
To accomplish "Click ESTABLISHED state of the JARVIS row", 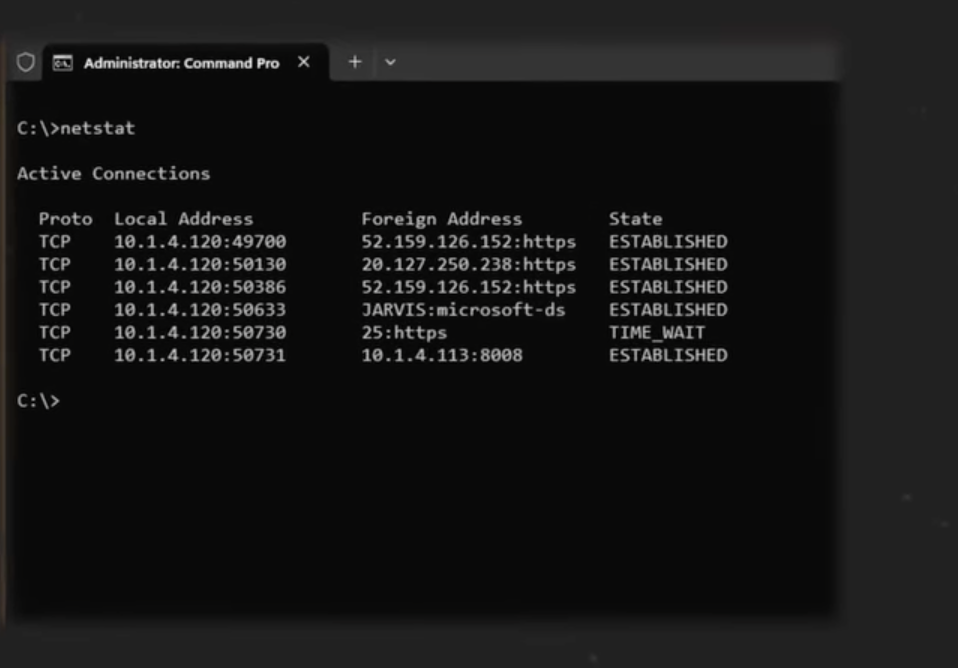I will coord(668,310).
